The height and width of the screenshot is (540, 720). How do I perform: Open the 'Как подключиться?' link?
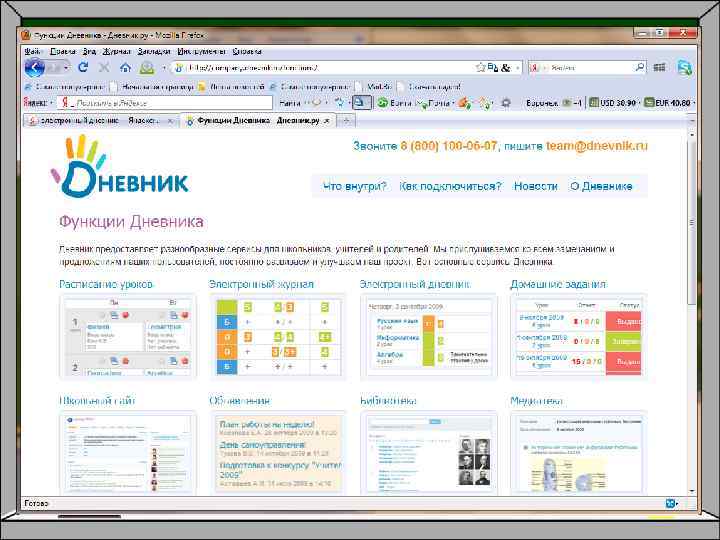(x=450, y=186)
